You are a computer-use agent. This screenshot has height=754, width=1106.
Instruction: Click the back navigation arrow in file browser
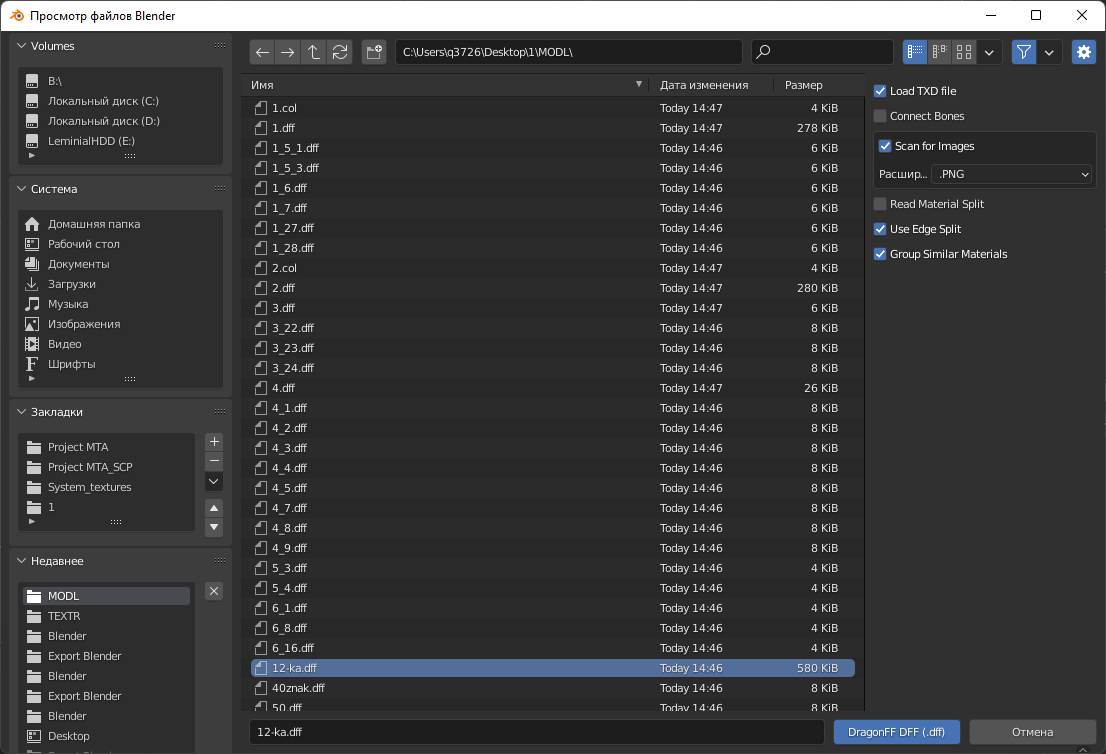point(262,52)
